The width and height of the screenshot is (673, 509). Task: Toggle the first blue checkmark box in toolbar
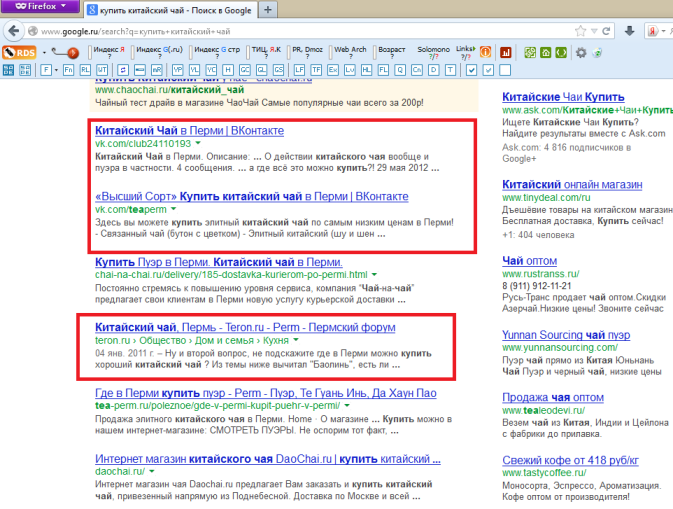pos(471,70)
